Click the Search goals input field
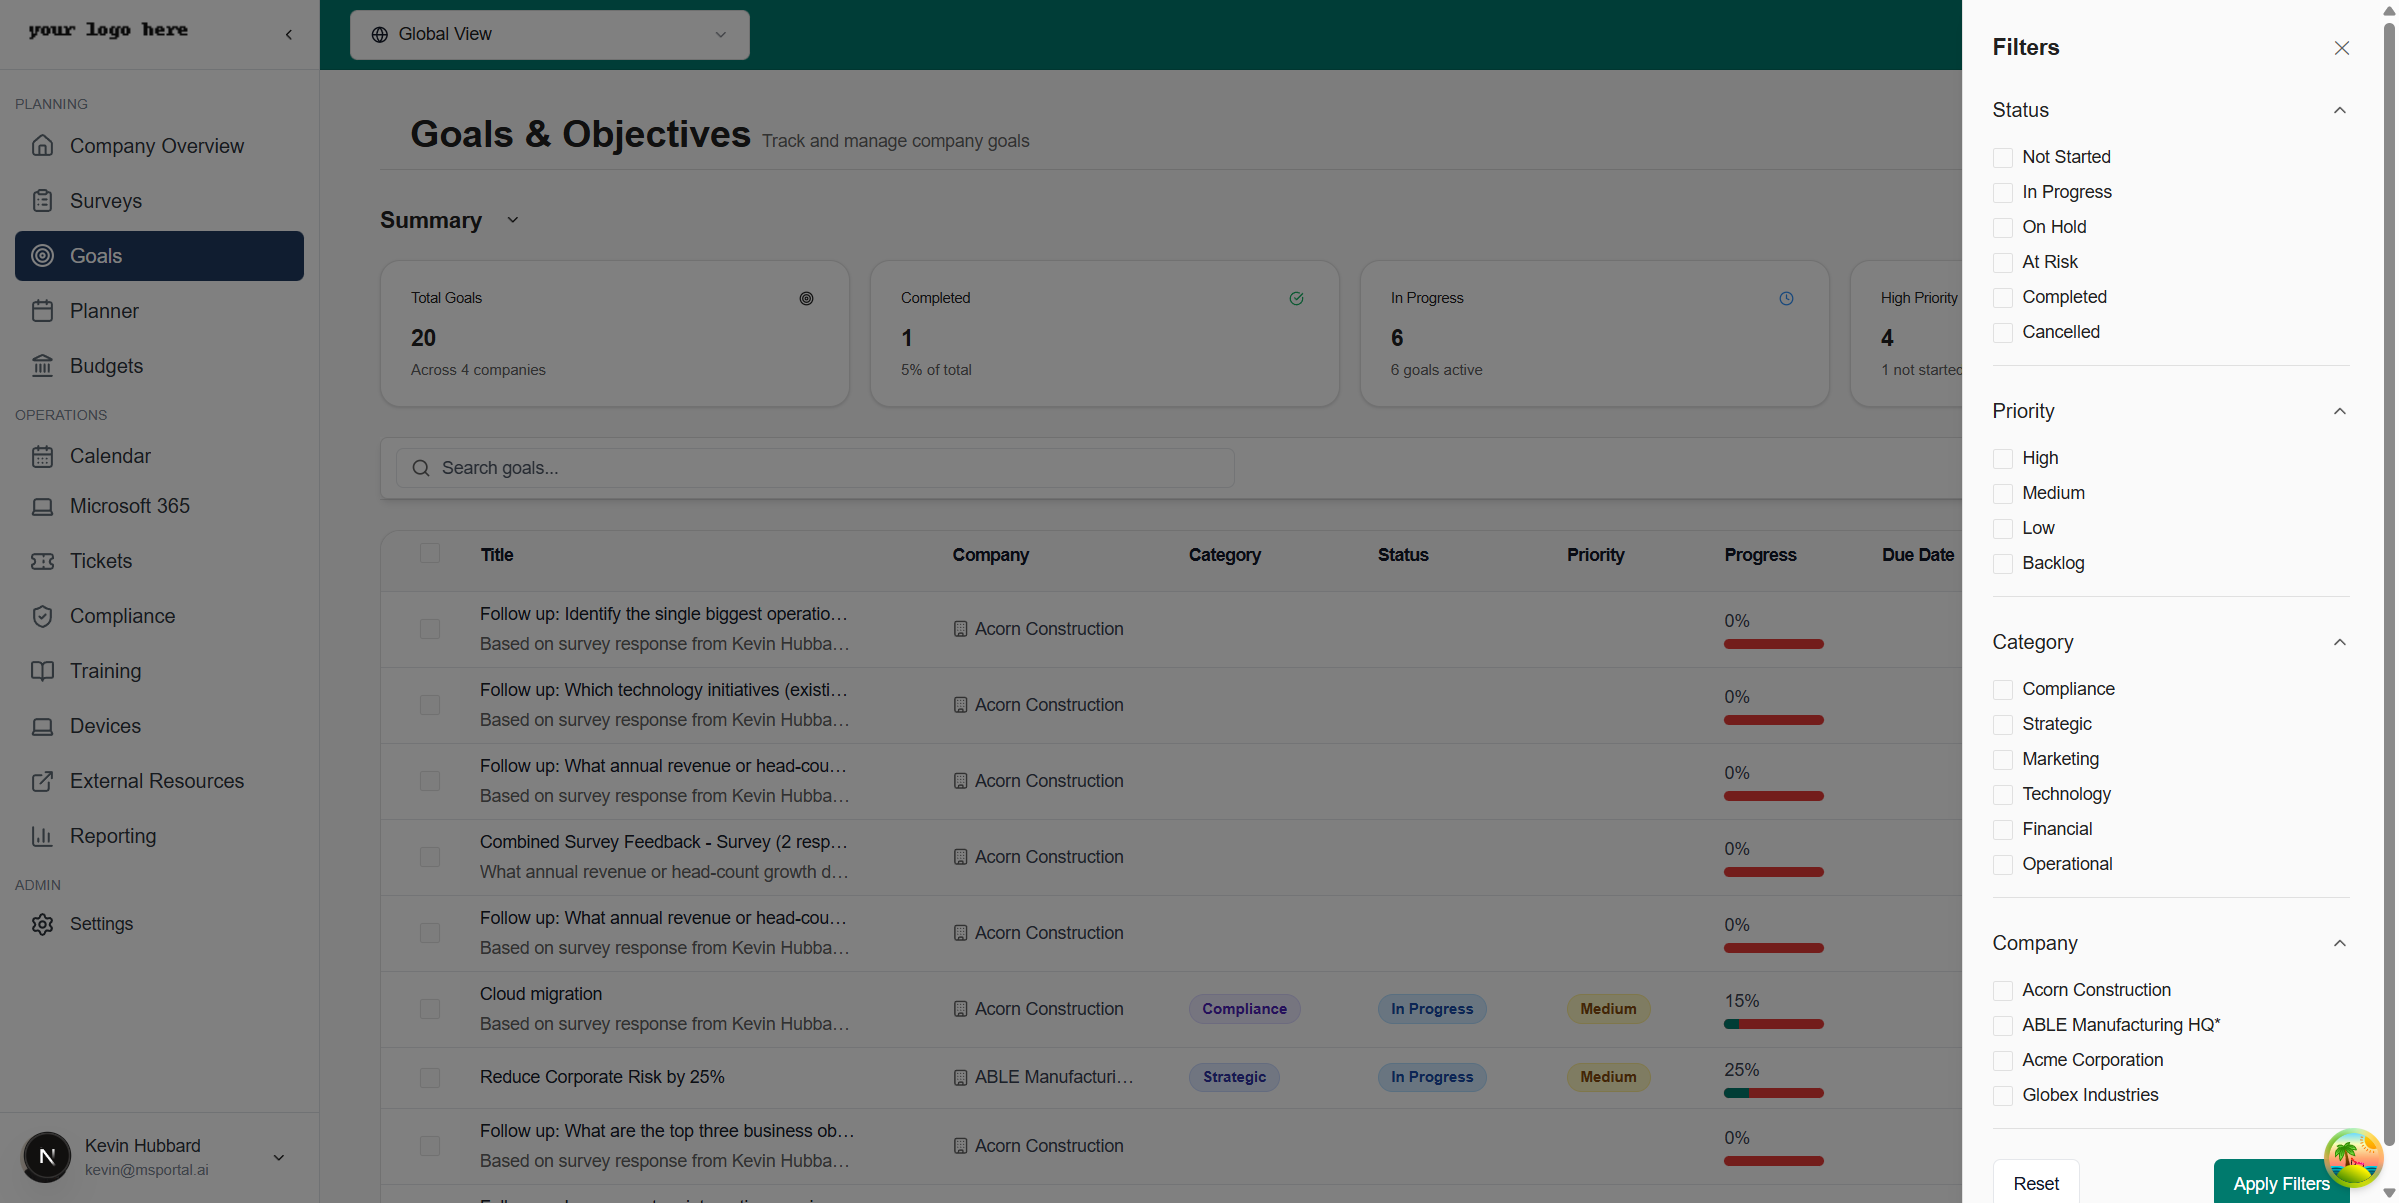The width and height of the screenshot is (2399, 1203). [815, 468]
